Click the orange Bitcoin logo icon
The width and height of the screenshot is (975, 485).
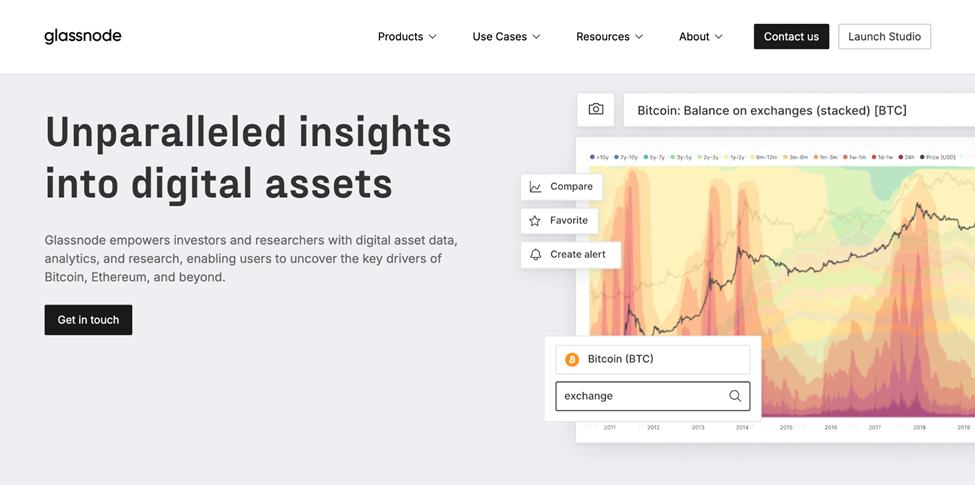(572, 359)
